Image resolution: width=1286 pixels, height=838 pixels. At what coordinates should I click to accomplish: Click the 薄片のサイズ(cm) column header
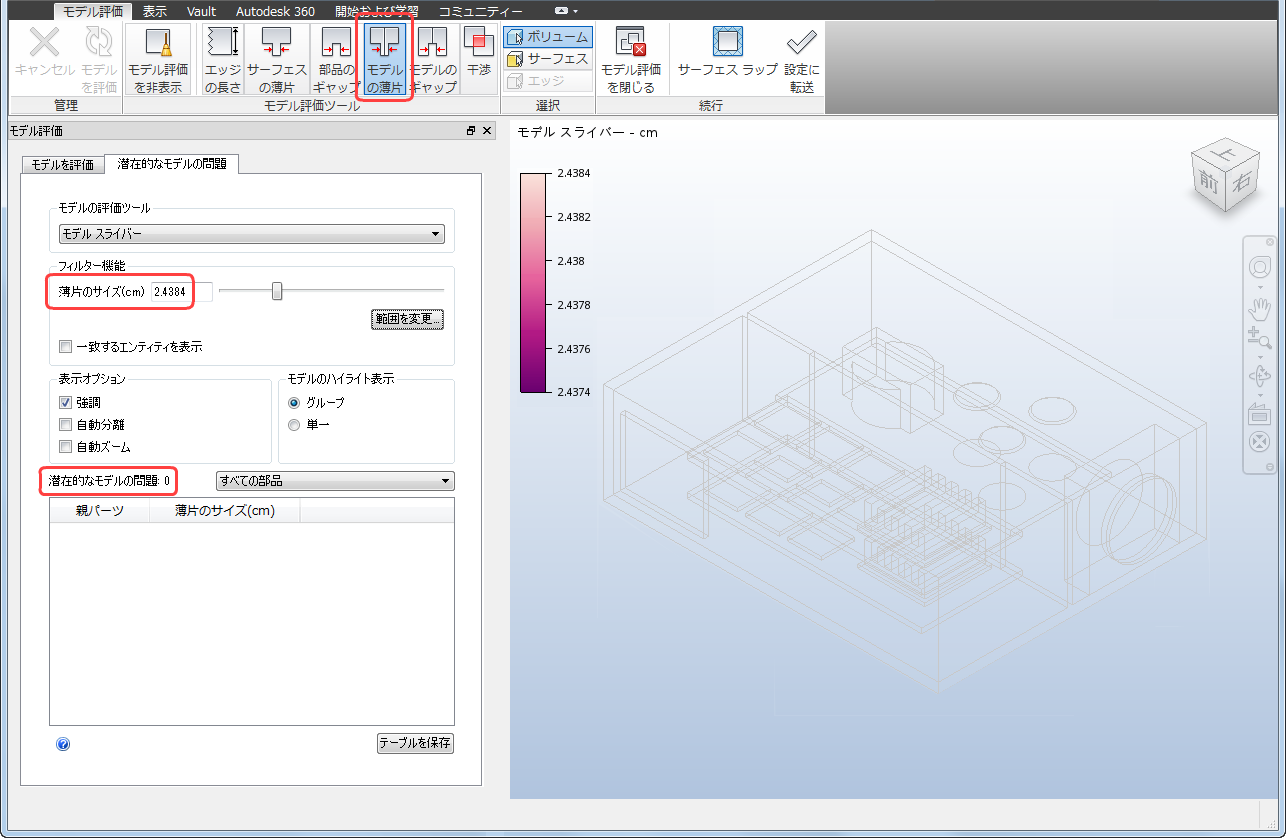(224, 511)
